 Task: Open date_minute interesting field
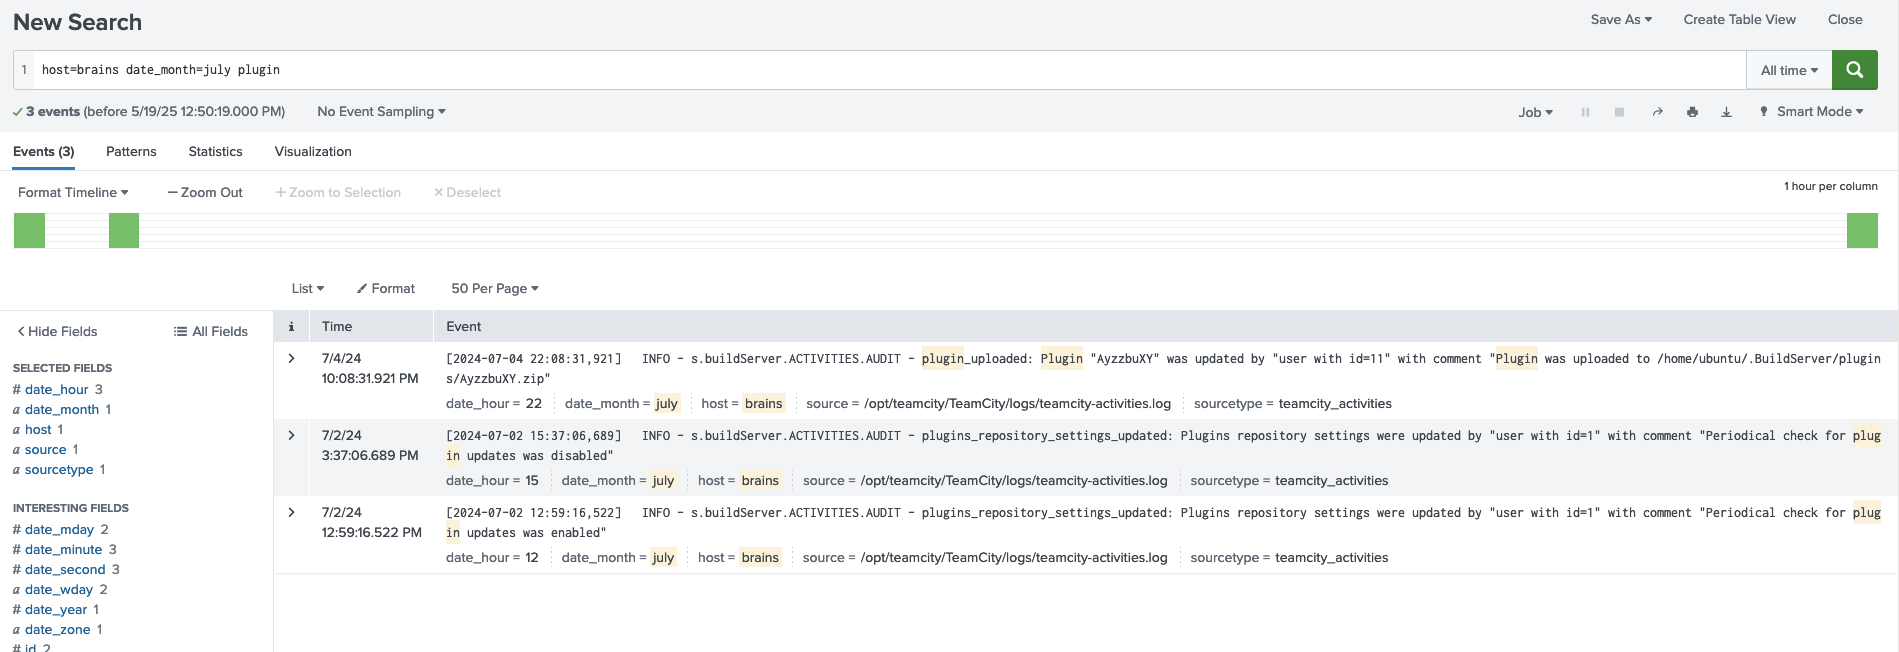(x=63, y=549)
